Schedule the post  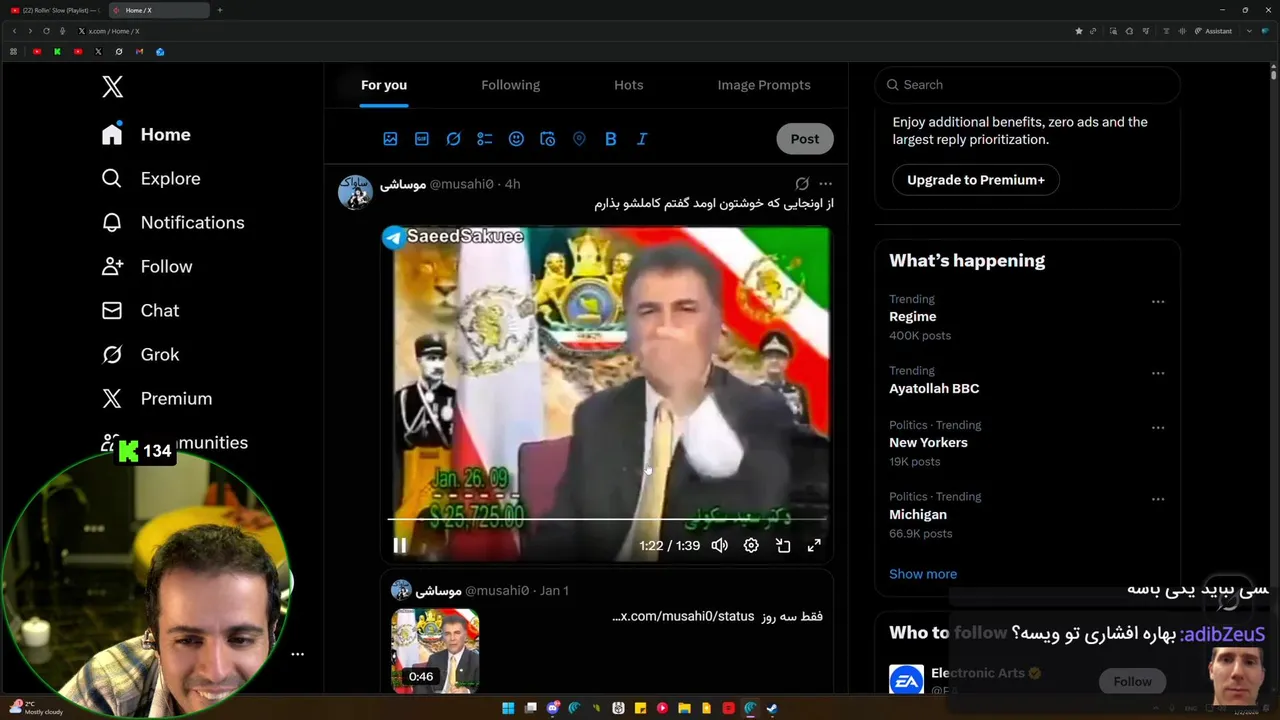(x=548, y=139)
